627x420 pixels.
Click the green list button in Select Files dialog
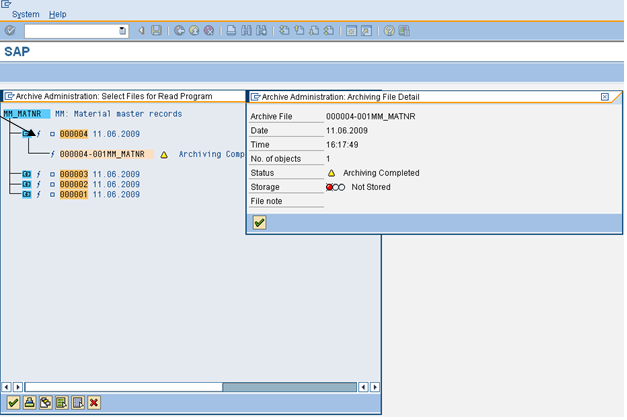[62, 402]
